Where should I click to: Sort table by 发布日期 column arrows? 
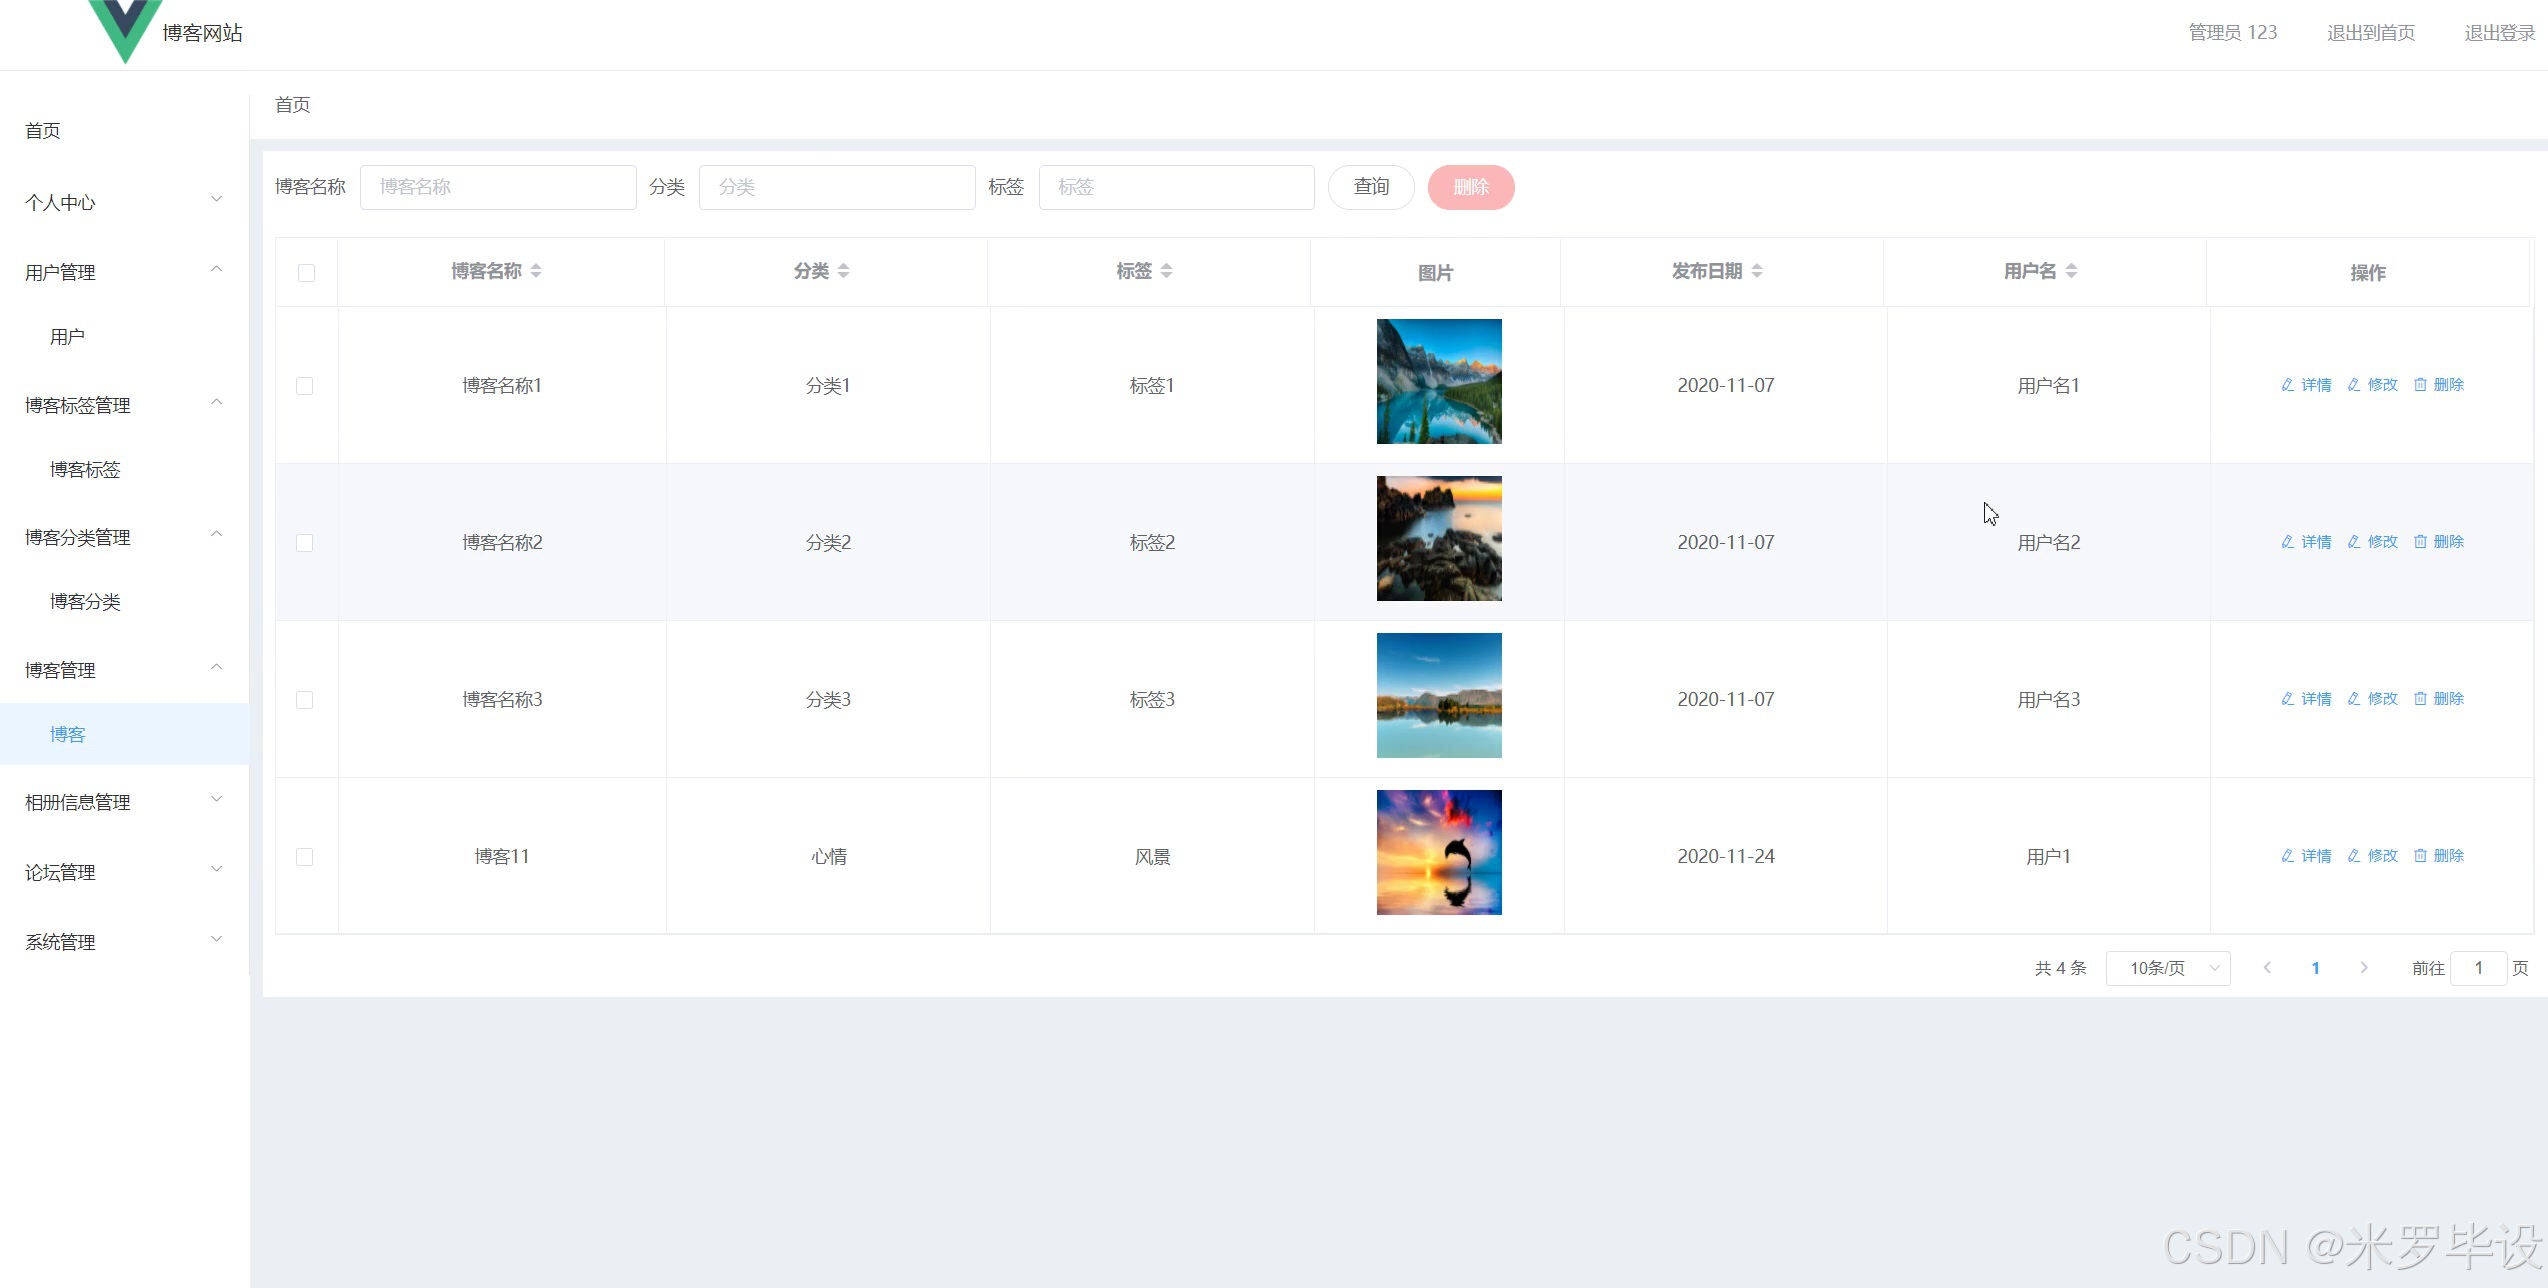pyautogui.click(x=1757, y=271)
